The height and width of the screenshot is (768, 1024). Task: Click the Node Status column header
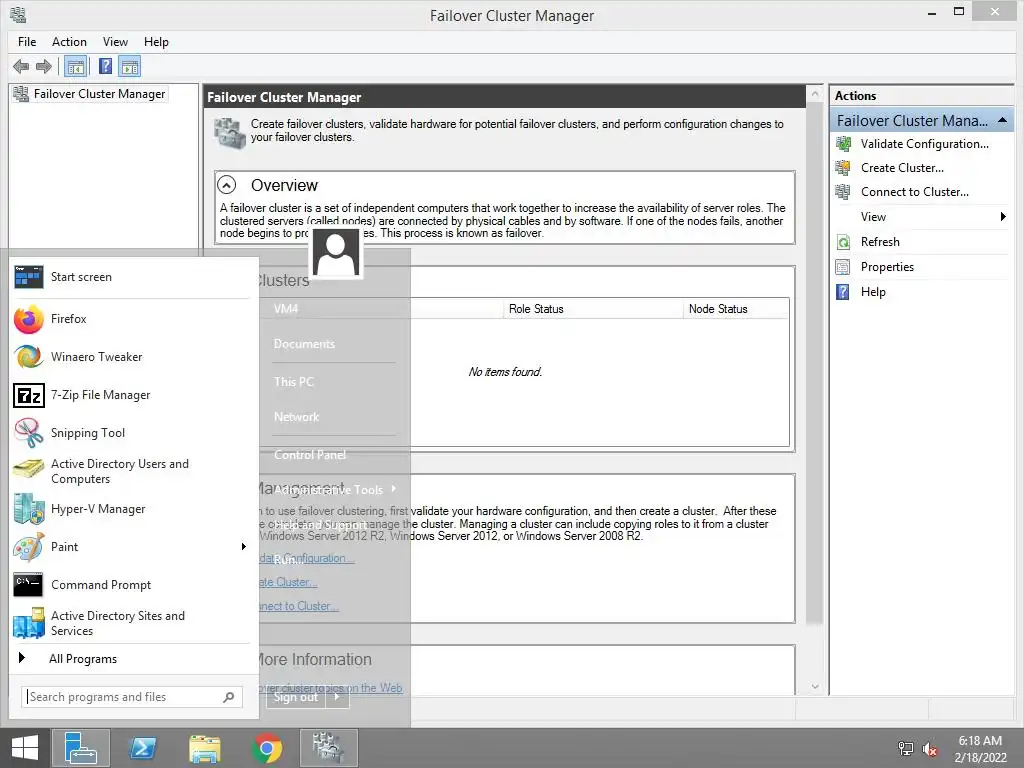click(736, 309)
